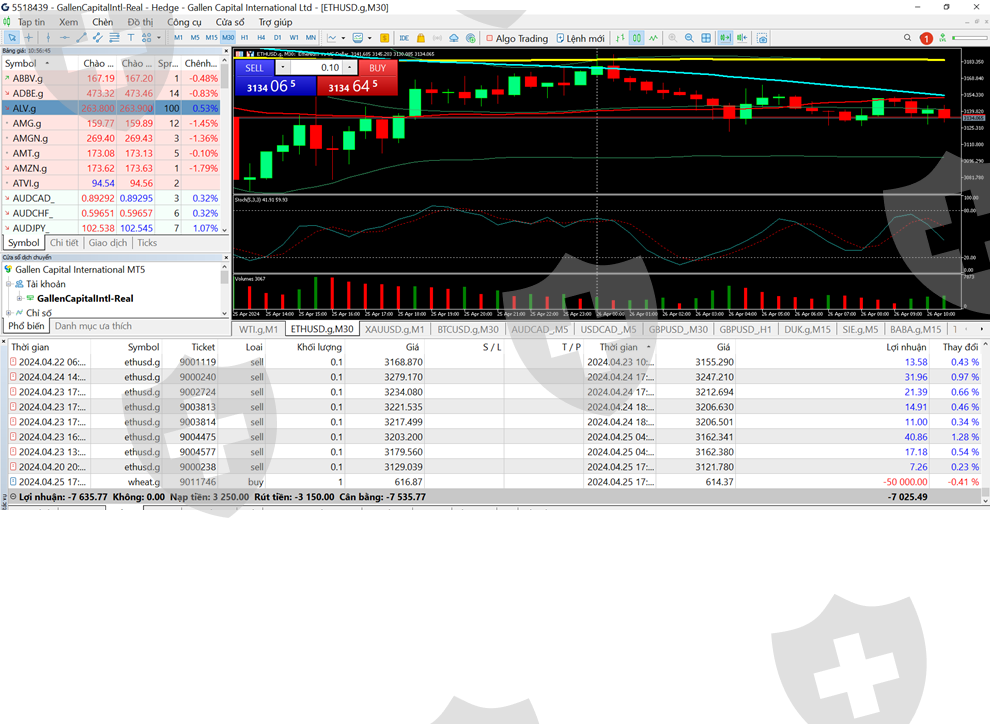This screenshot has width=990, height=724.
Task: Switch to the XAUUSD.g,M1 chart tab
Action: click(395, 329)
